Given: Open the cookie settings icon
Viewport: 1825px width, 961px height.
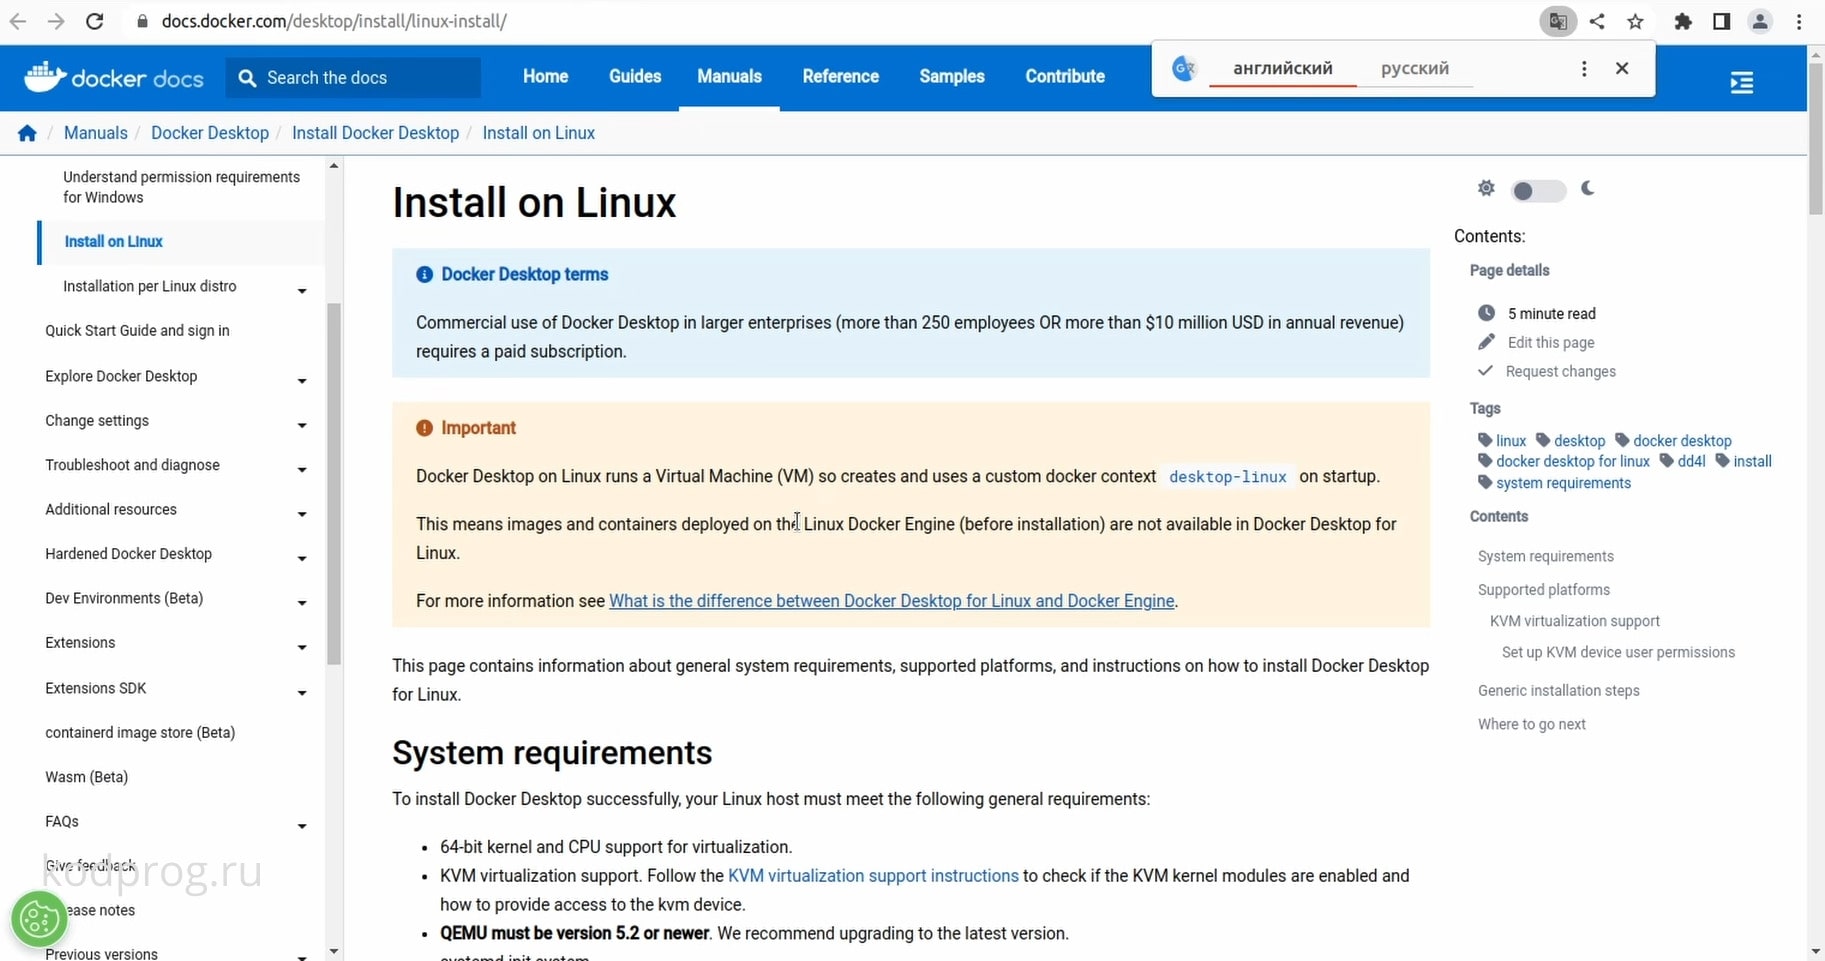Looking at the screenshot, I should point(39,919).
